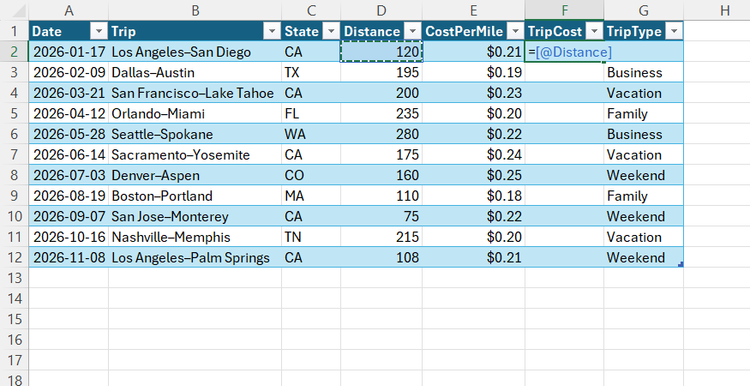Viewport: 750px width, 386px height.
Task: Click the San Francisco–Lake Tahoe cell
Action: (195, 93)
